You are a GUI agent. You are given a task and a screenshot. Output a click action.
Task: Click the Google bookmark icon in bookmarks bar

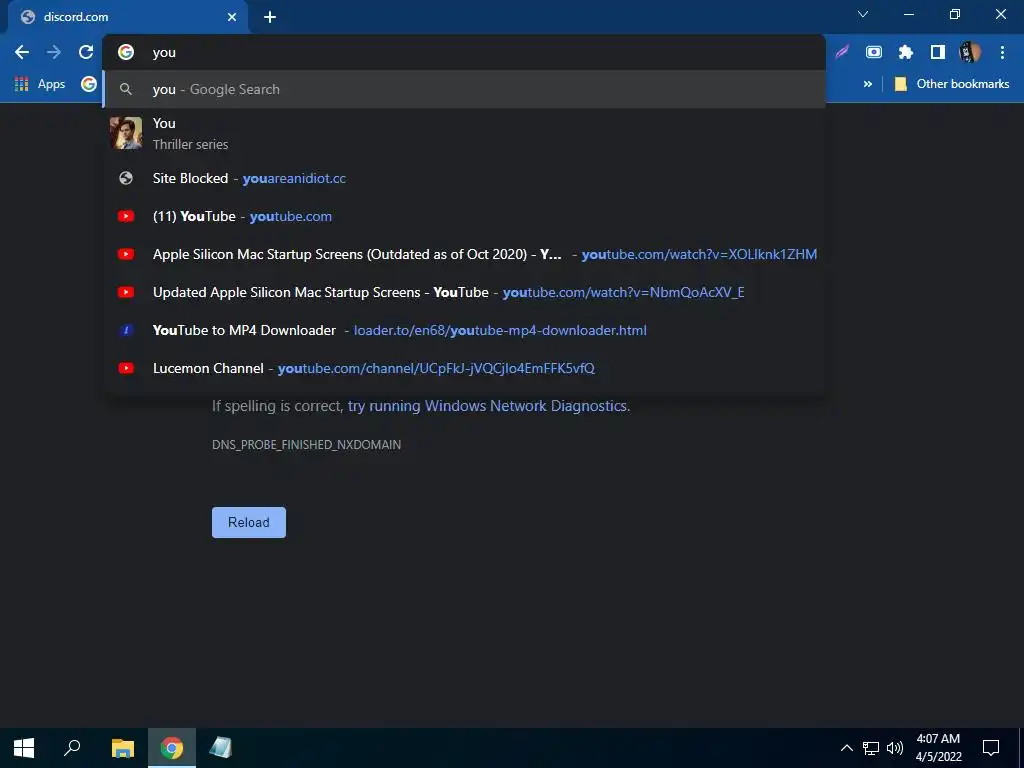(89, 84)
